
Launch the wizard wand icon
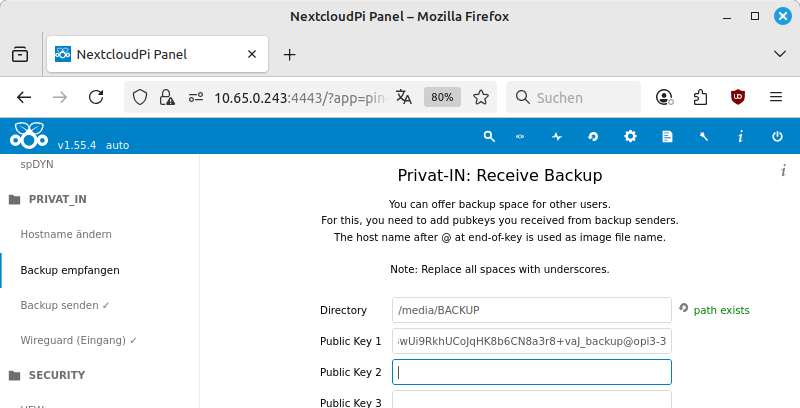click(704, 136)
